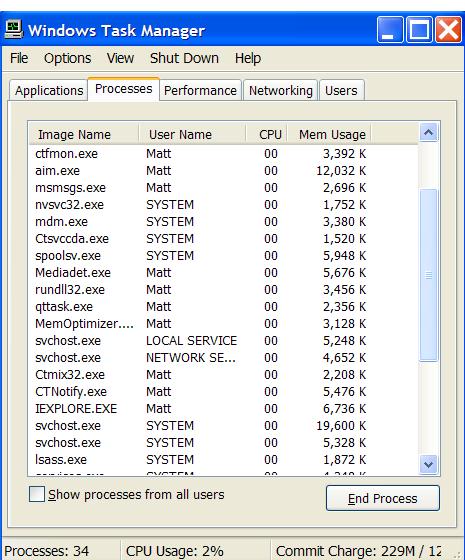
Task: Select the Mediadet.exe process
Action: click(223, 272)
